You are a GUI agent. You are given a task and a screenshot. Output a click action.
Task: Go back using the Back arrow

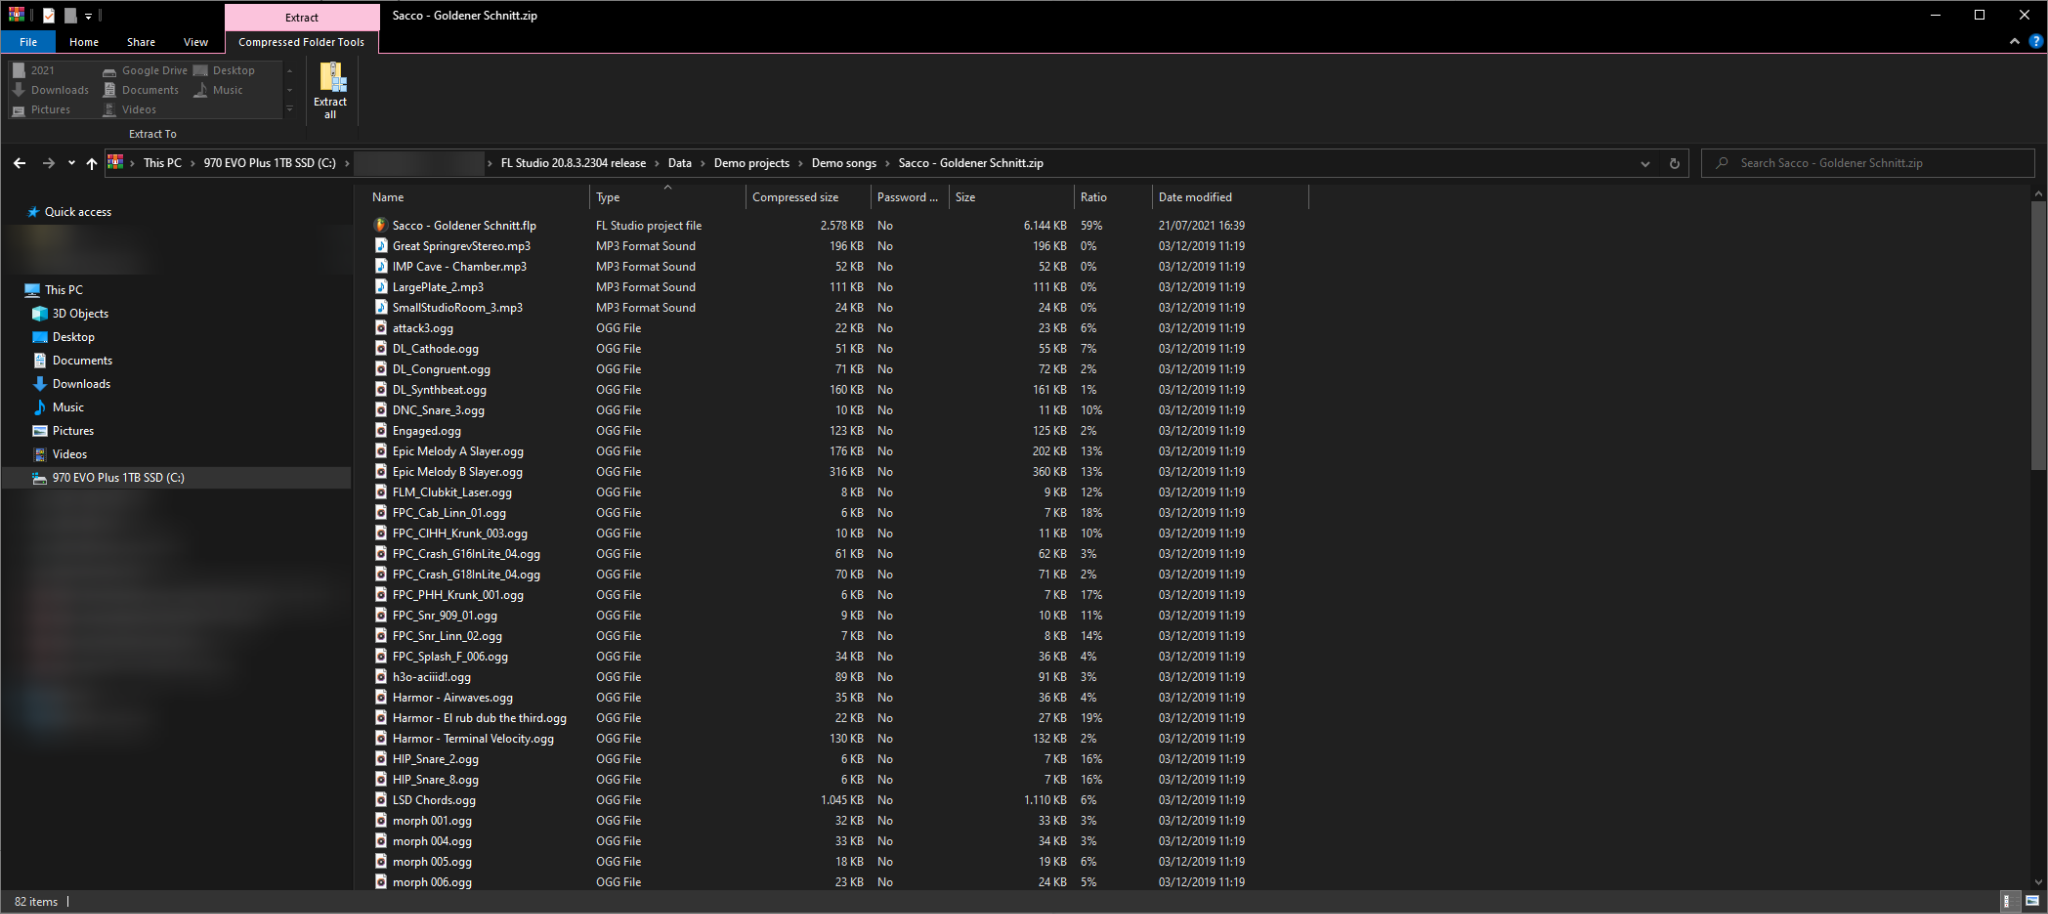click(19, 163)
